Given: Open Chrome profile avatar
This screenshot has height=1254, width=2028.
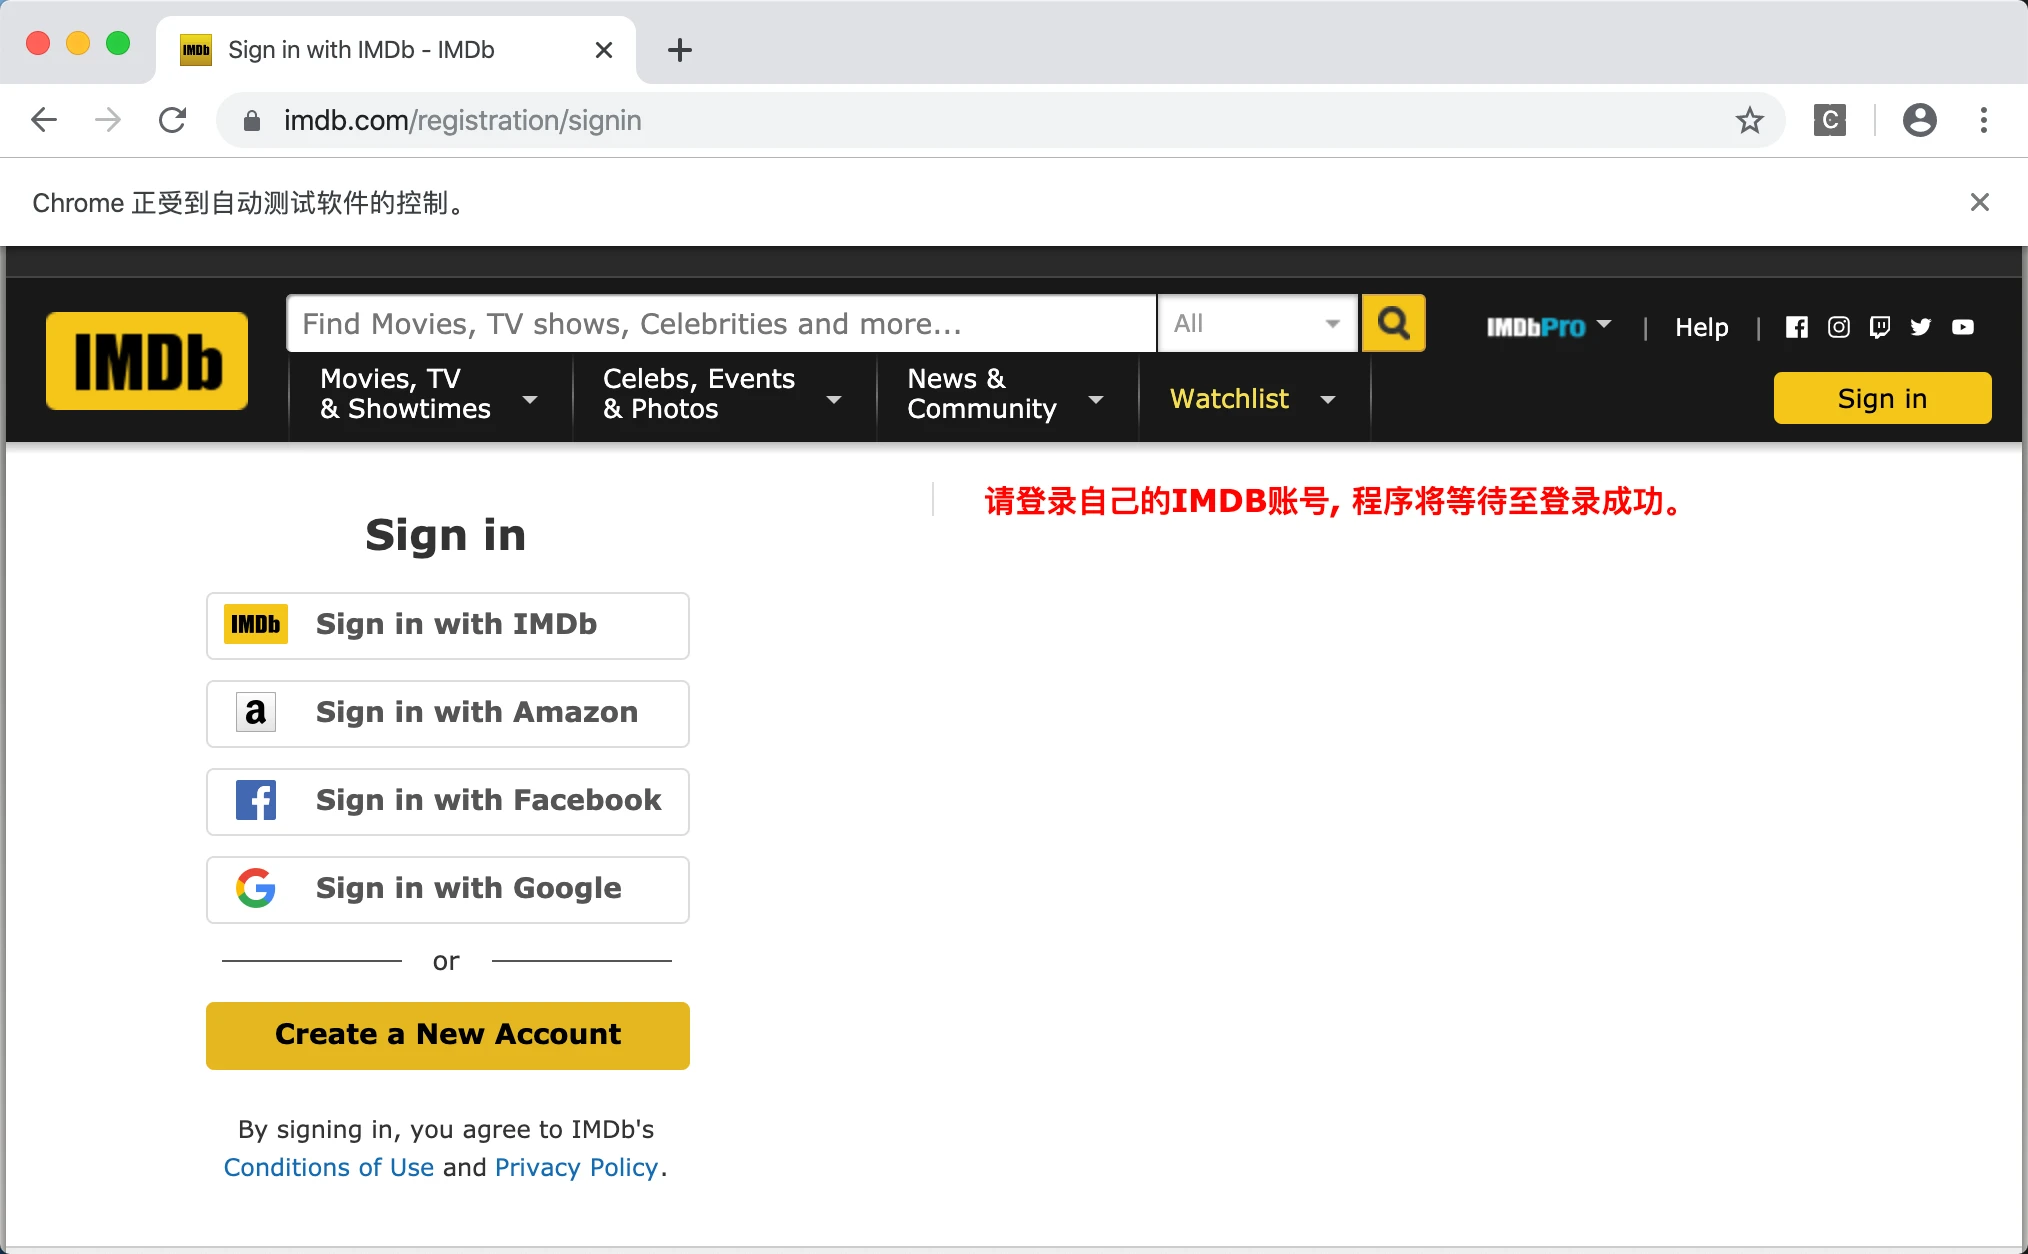Looking at the screenshot, I should click(x=1919, y=120).
